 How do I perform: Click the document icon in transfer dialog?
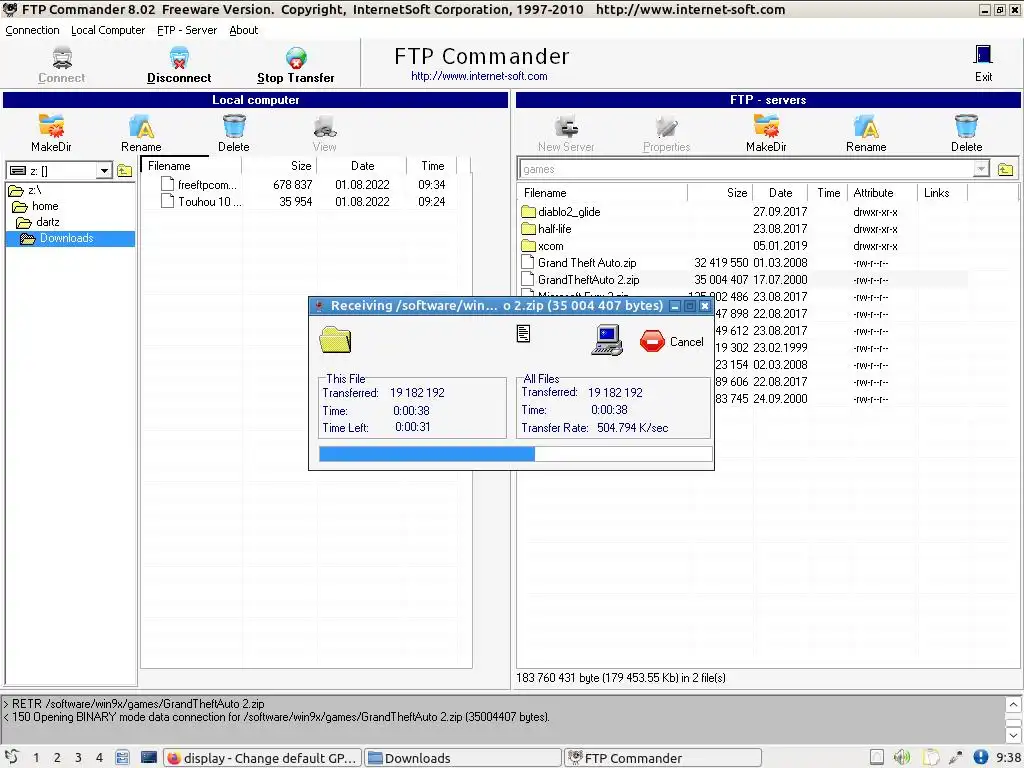tap(523, 334)
